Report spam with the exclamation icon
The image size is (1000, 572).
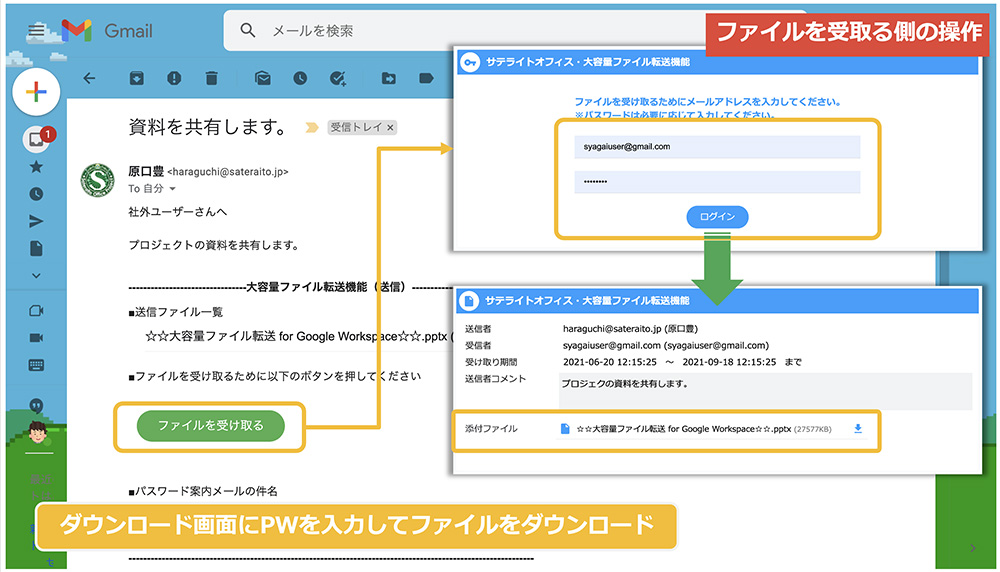(x=173, y=78)
